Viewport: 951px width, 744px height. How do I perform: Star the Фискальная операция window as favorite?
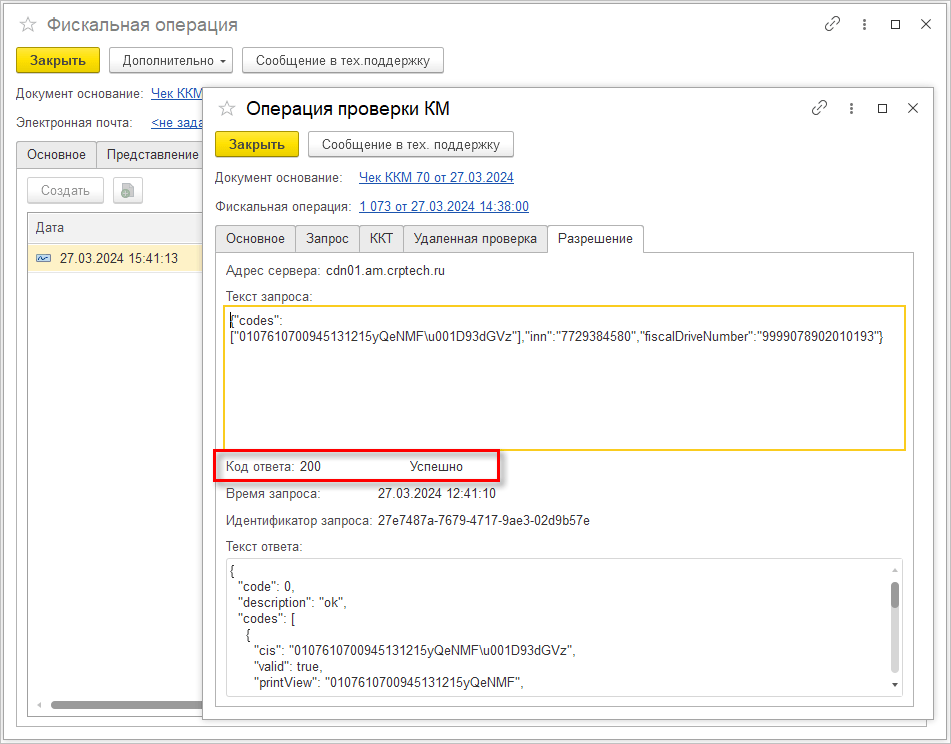[x=28, y=25]
